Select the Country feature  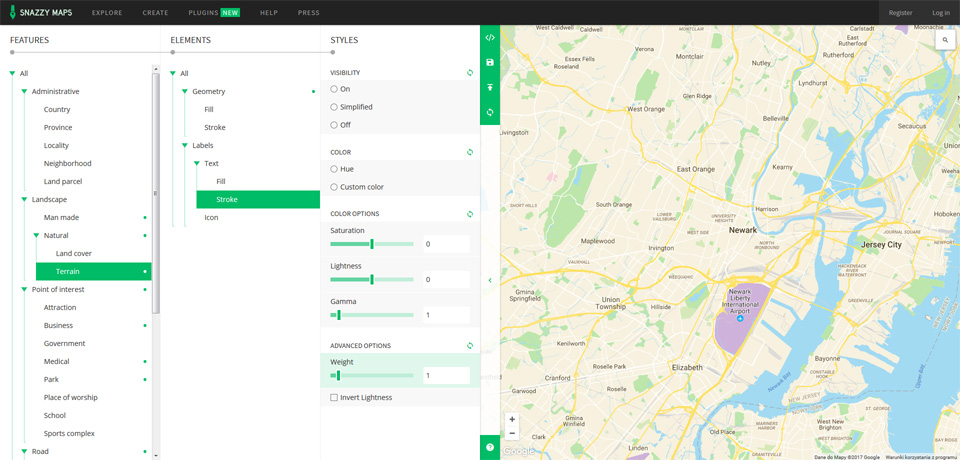[57, 110]
